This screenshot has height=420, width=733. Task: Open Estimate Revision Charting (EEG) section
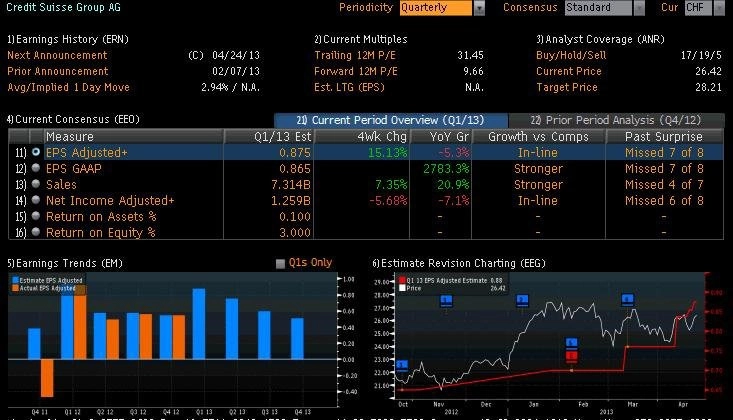click(x=459, y=263)
